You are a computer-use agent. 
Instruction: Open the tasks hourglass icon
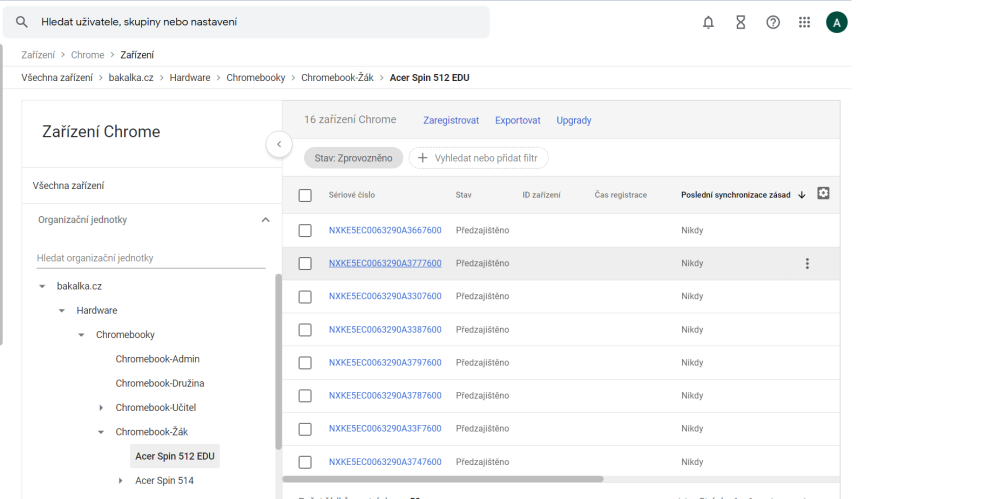[740, 22]
